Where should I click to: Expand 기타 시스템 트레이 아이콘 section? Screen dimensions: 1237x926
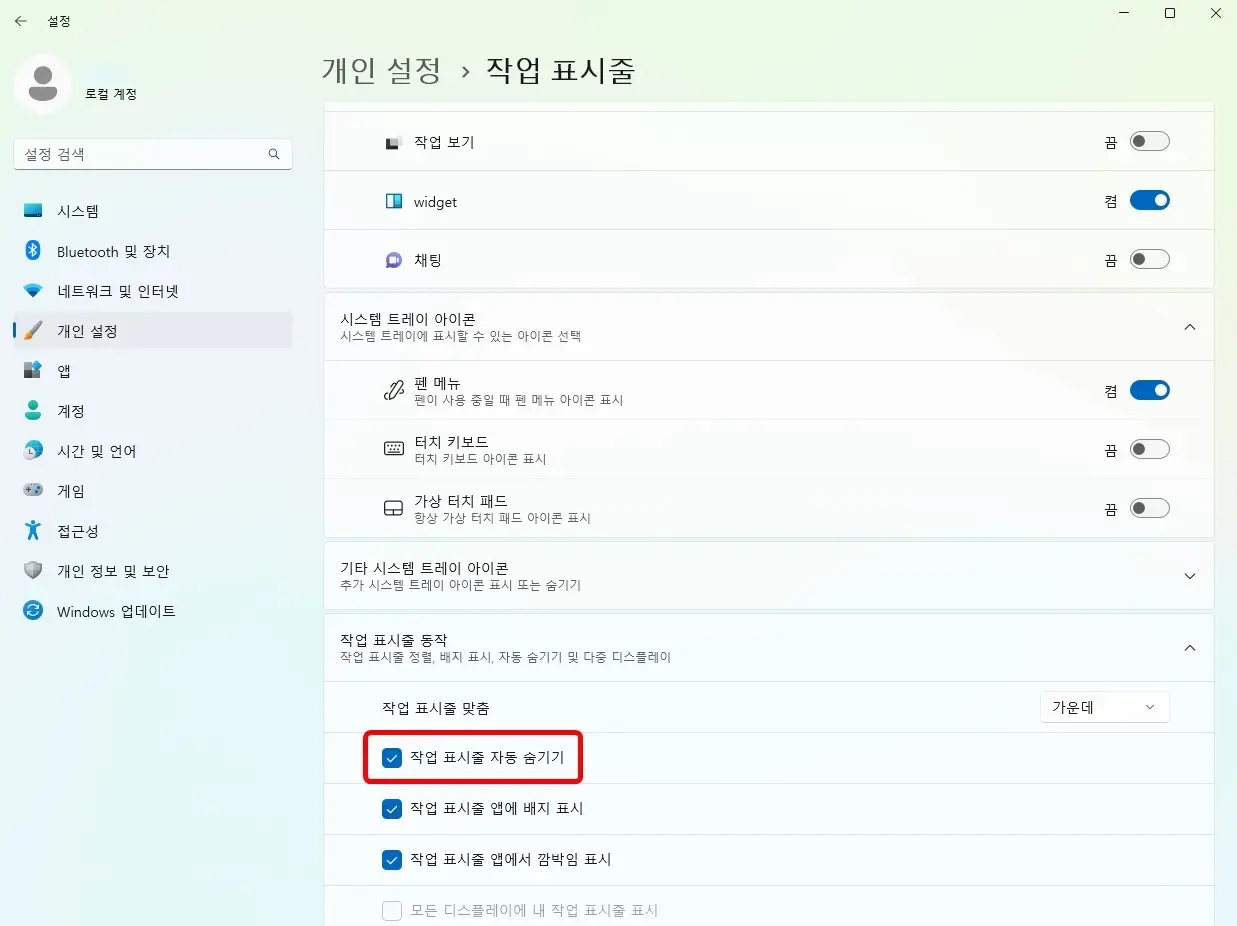pyautogui.click(x=1190, y=576)
